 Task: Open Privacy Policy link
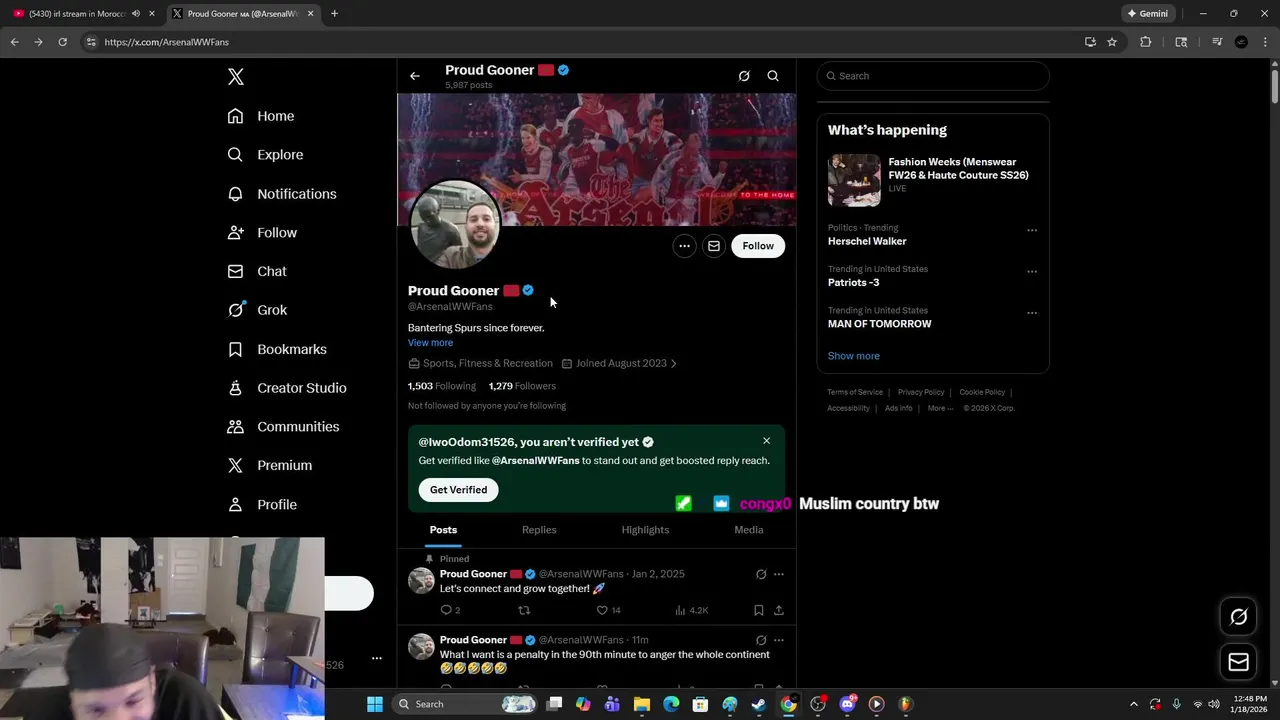(921, 392)
